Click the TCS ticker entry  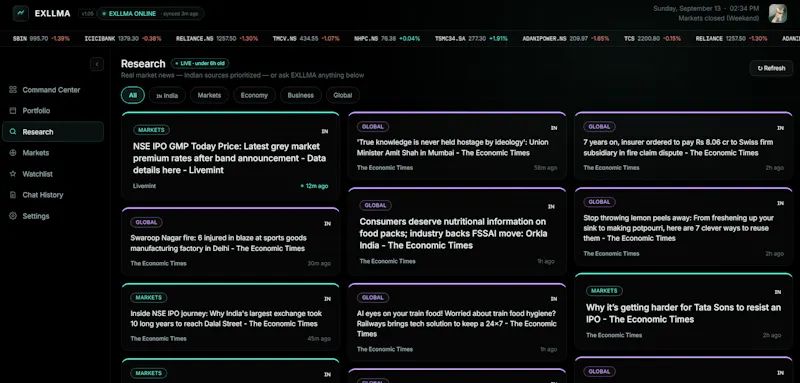pyautogui.click(x=652, y=39)
